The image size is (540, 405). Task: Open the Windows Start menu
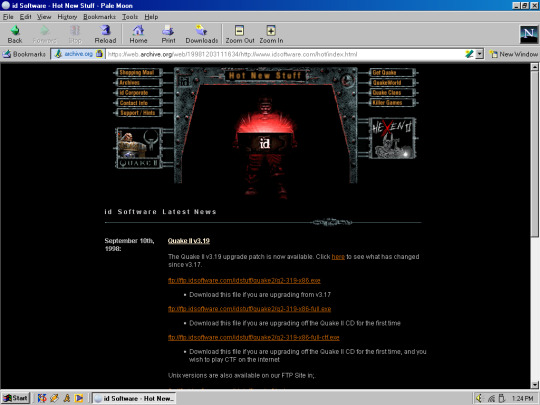pos(16,398)
